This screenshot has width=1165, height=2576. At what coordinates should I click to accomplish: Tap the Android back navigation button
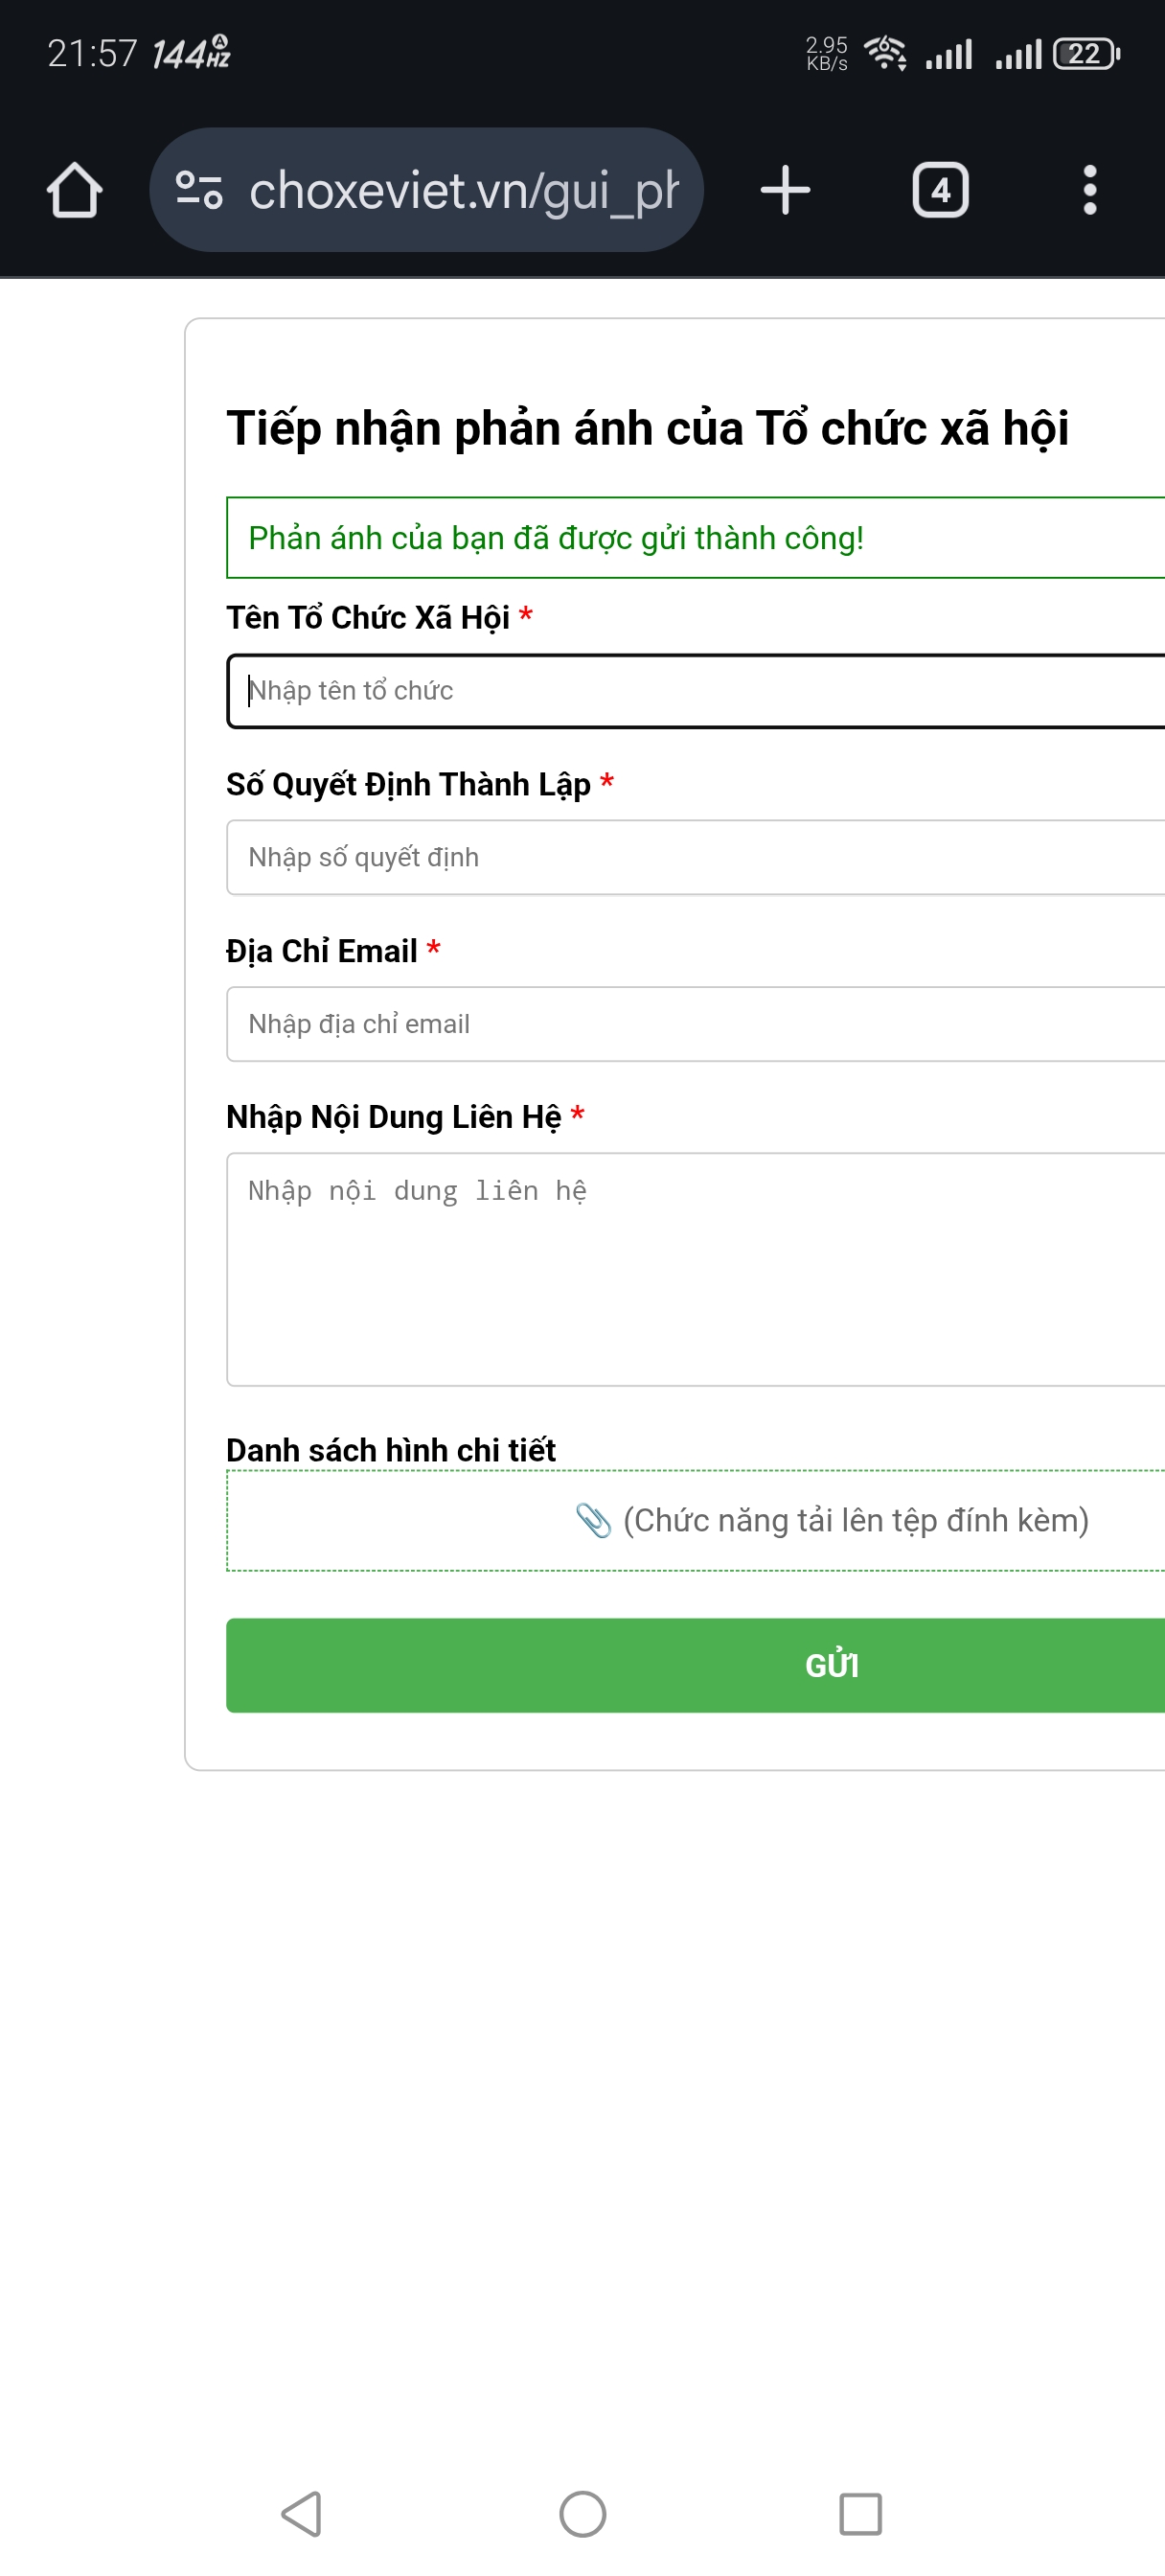click(301, 2513)
